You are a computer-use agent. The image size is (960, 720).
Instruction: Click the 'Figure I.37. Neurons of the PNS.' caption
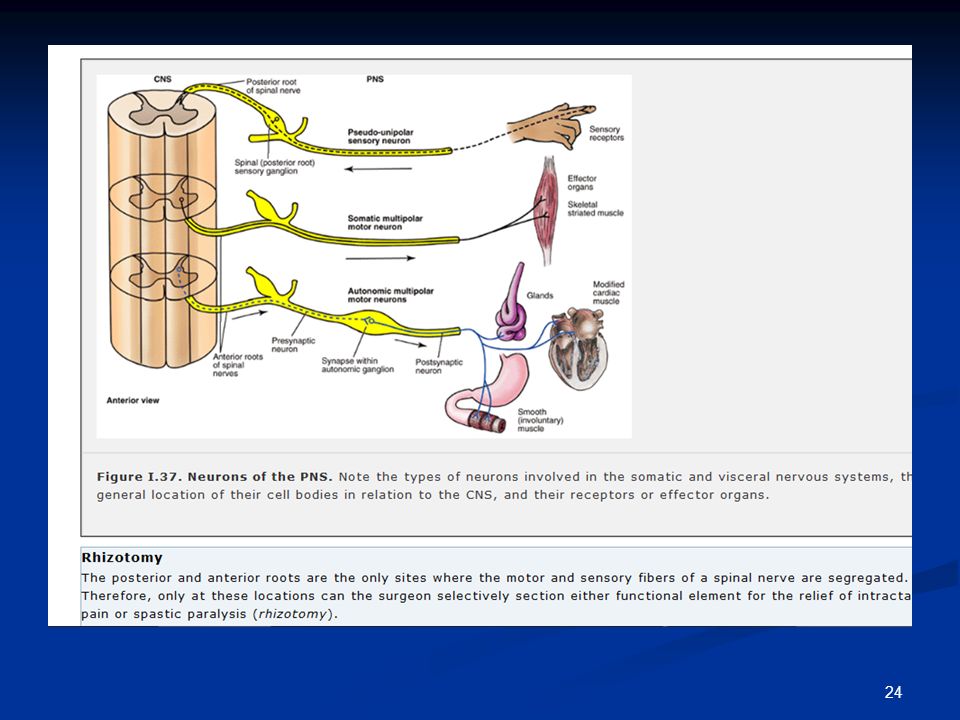214,477
